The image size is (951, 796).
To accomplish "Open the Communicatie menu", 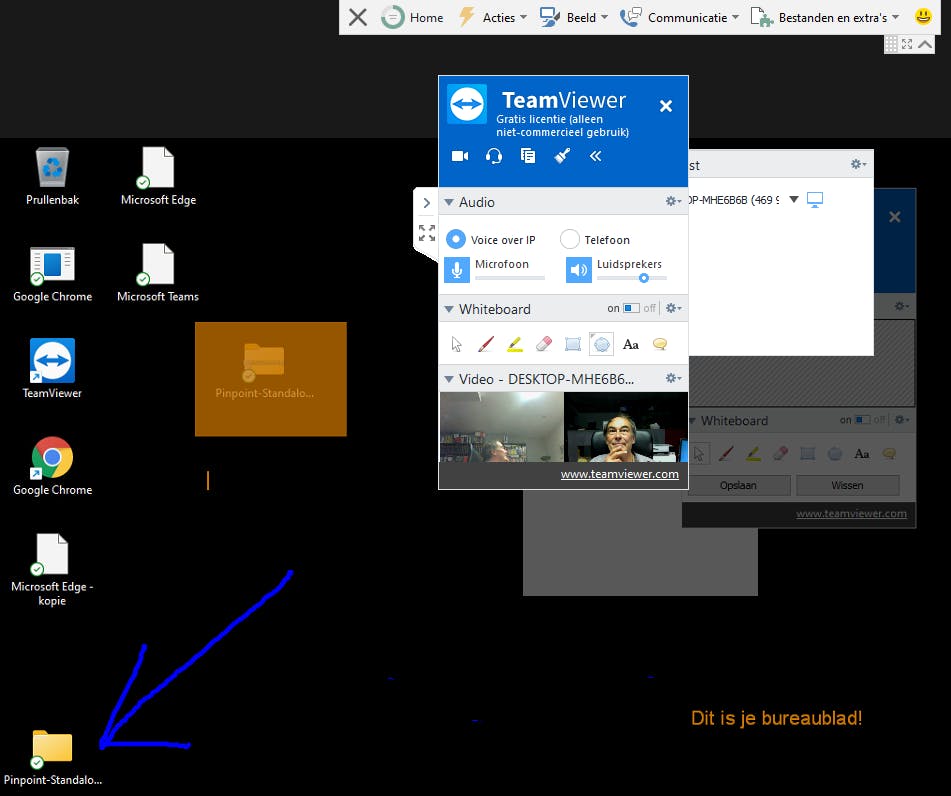I will (679, 18).
